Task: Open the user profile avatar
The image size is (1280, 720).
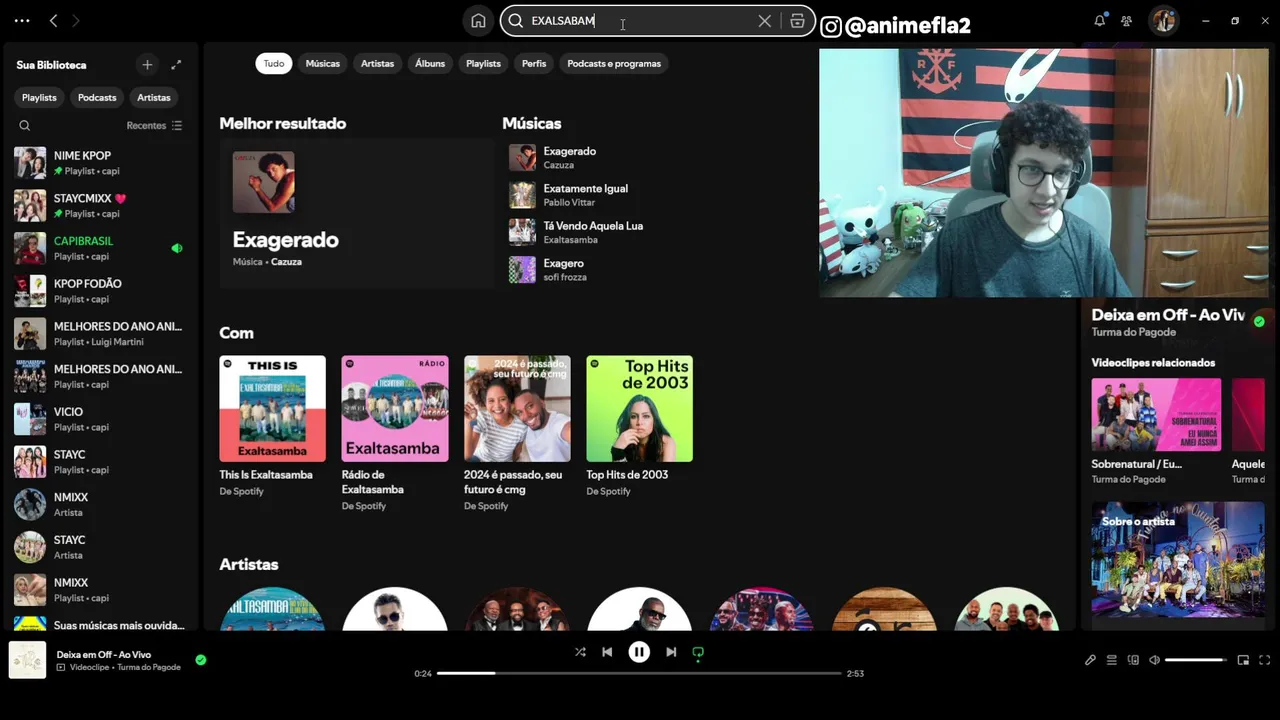Action: click(x=1162, y=20)
